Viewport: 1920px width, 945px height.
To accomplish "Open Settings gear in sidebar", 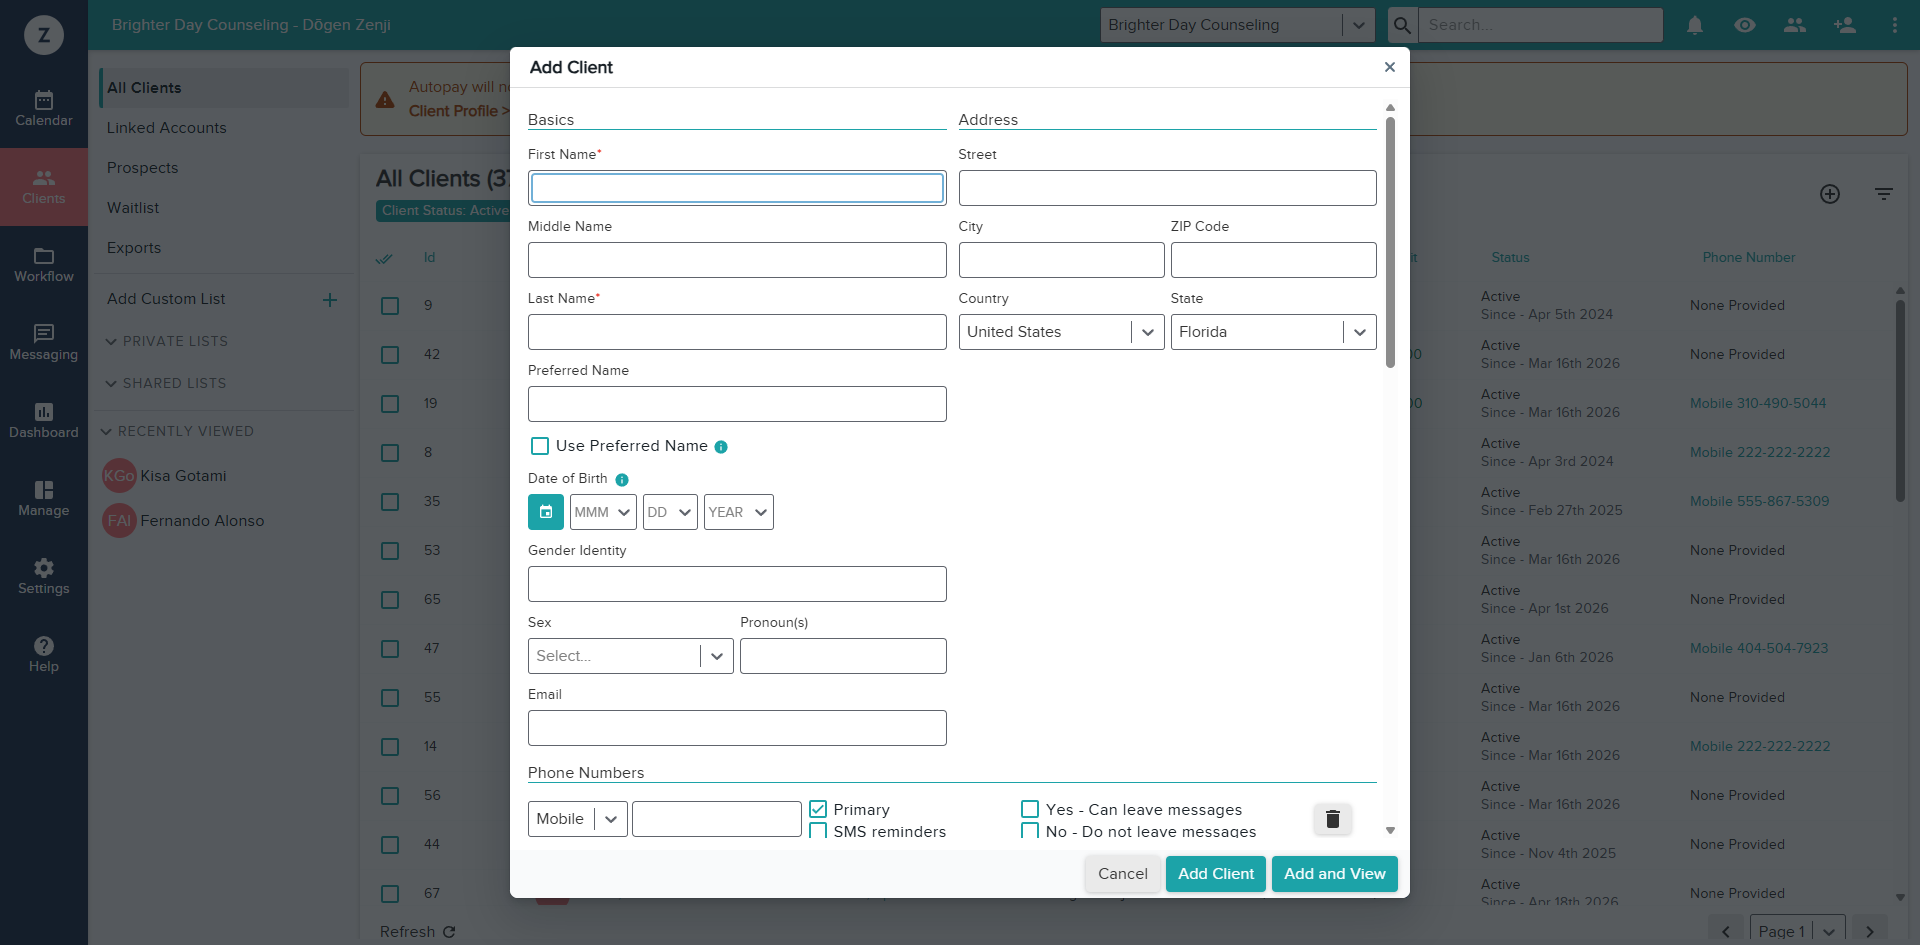I will point(44,577).
